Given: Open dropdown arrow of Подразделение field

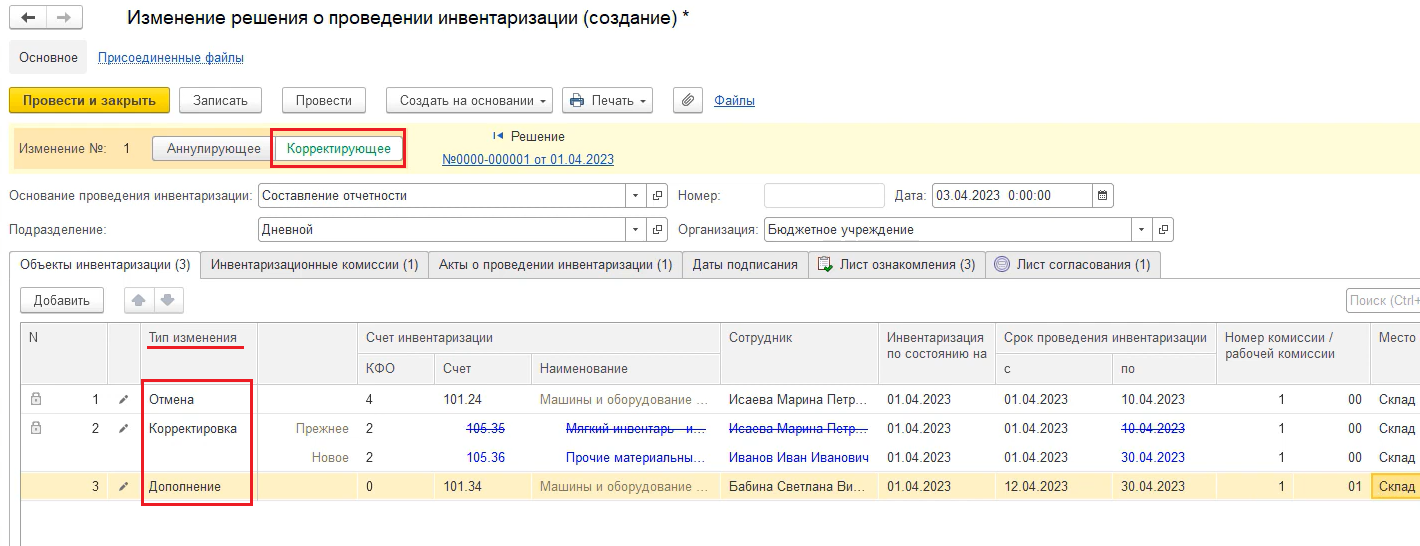Looking at the screenshot, I should [x=636, y=230].
